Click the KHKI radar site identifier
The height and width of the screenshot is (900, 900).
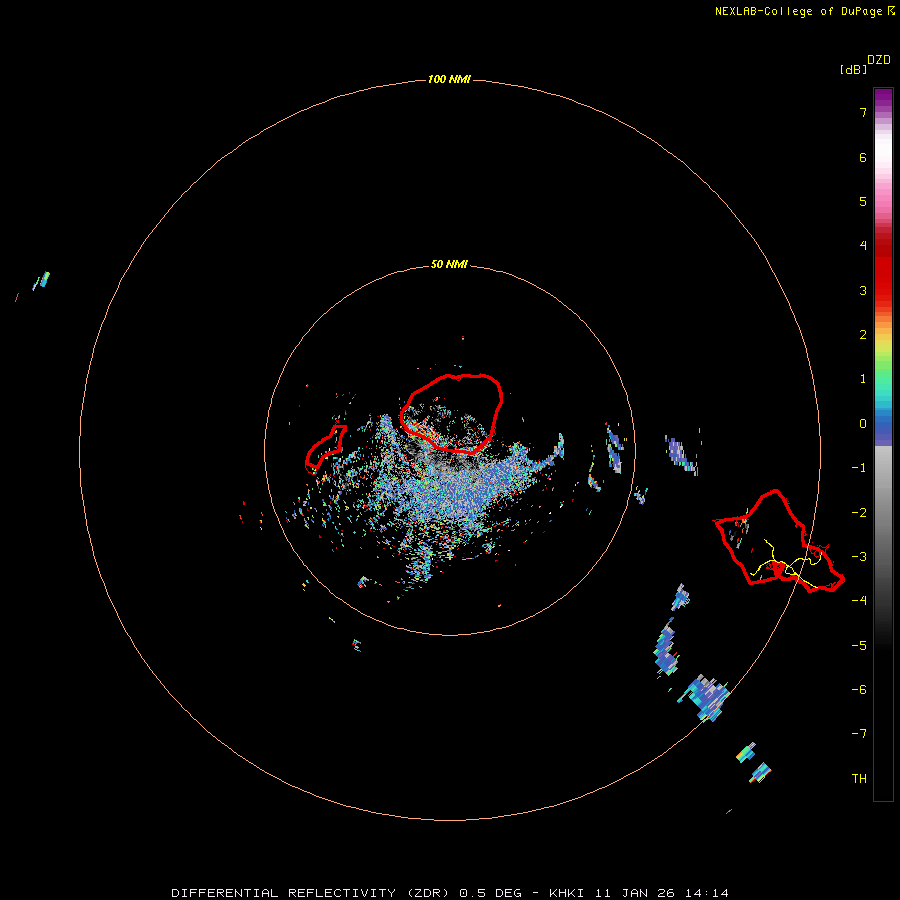click(566, 893)
